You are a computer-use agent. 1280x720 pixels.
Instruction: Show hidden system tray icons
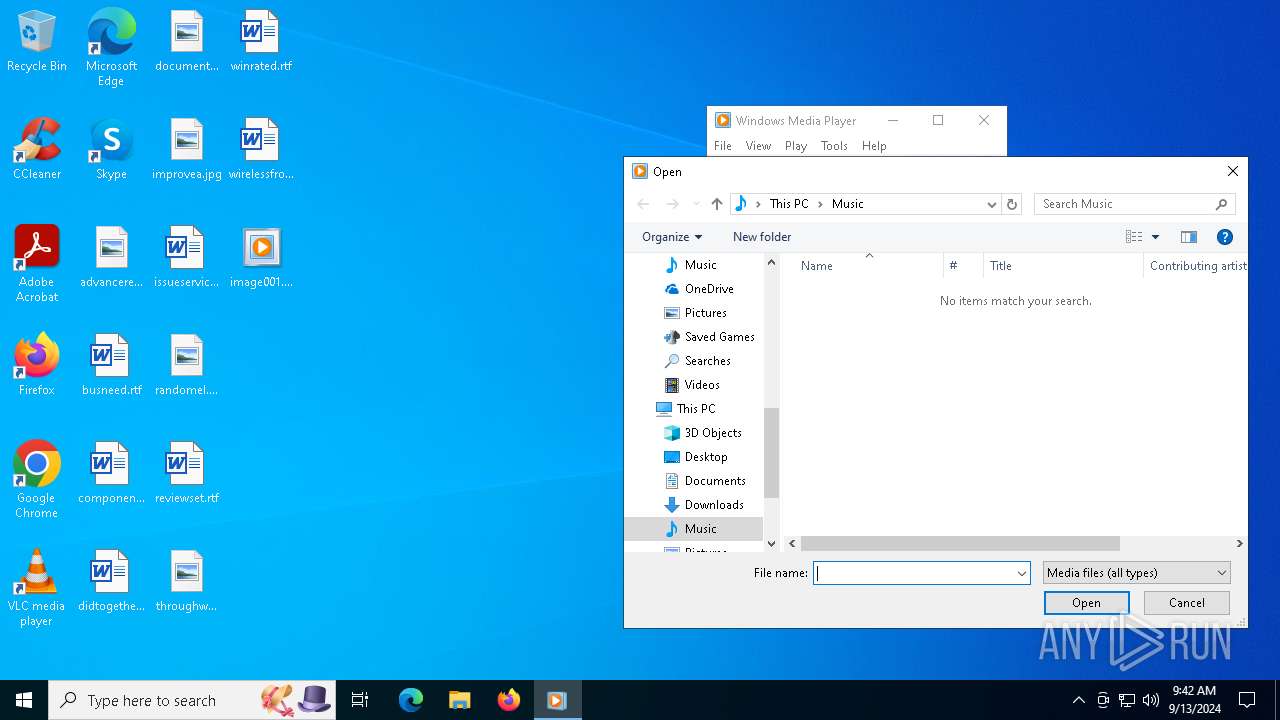(1078, 700)
